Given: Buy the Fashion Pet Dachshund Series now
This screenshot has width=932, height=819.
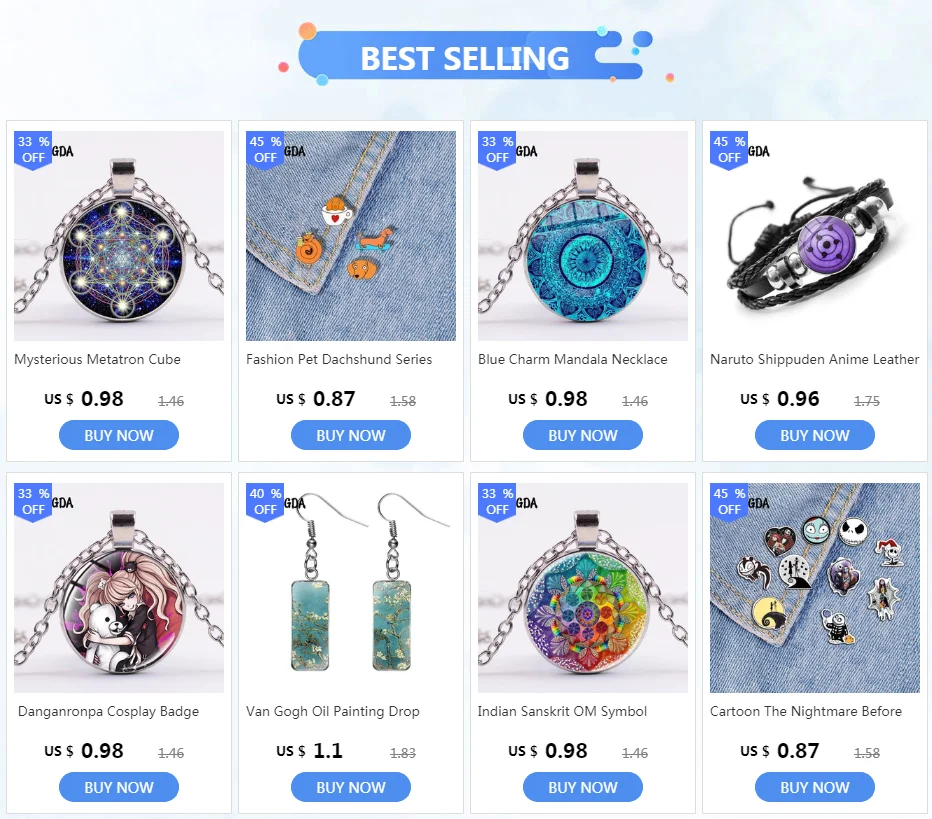Looking at the screenshot, I should tap(351, 435).
